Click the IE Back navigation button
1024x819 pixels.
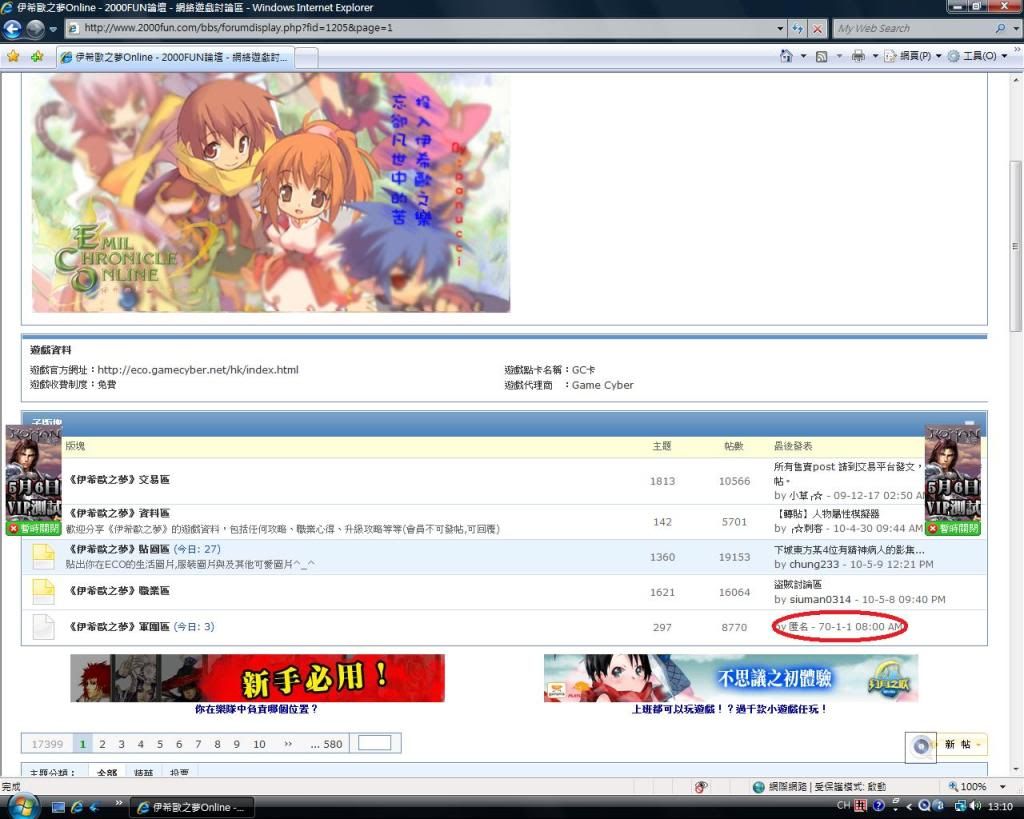pos(13,29)
